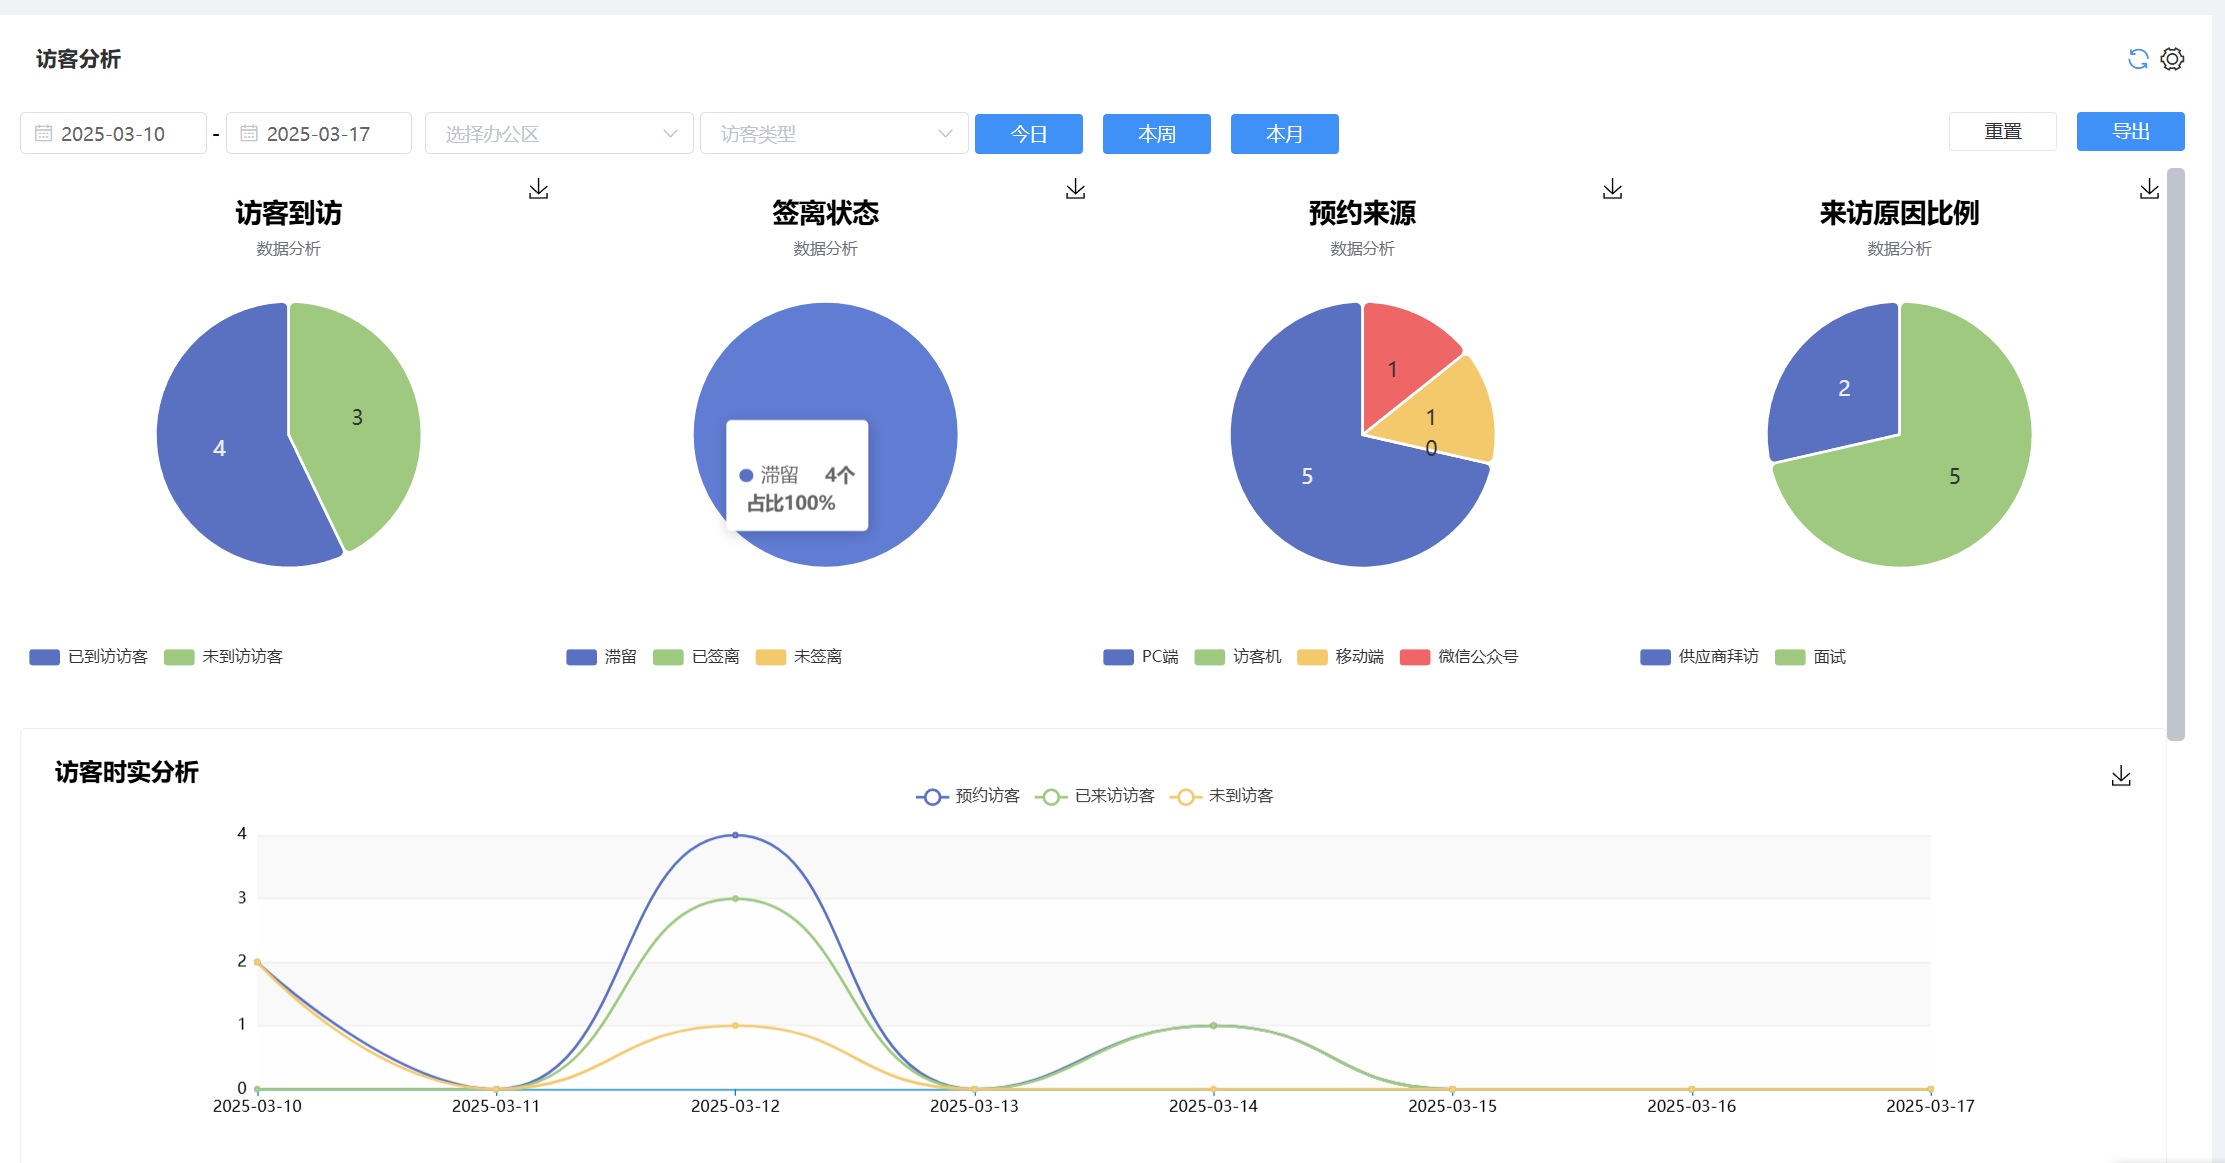Toggle 访客机 legend item
Screen dimensions: 2225x1163
[x=1238, y=657]
